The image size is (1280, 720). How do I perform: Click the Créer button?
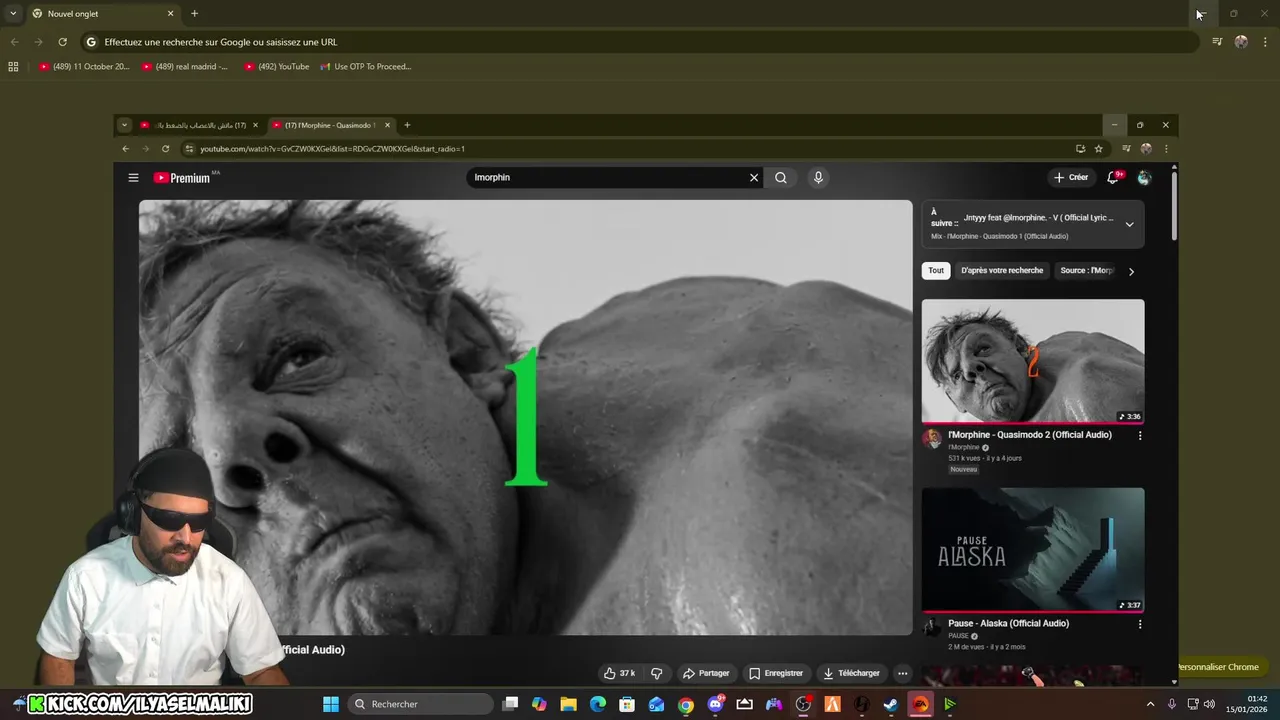pyautogui.click(x=1070, y=178)
